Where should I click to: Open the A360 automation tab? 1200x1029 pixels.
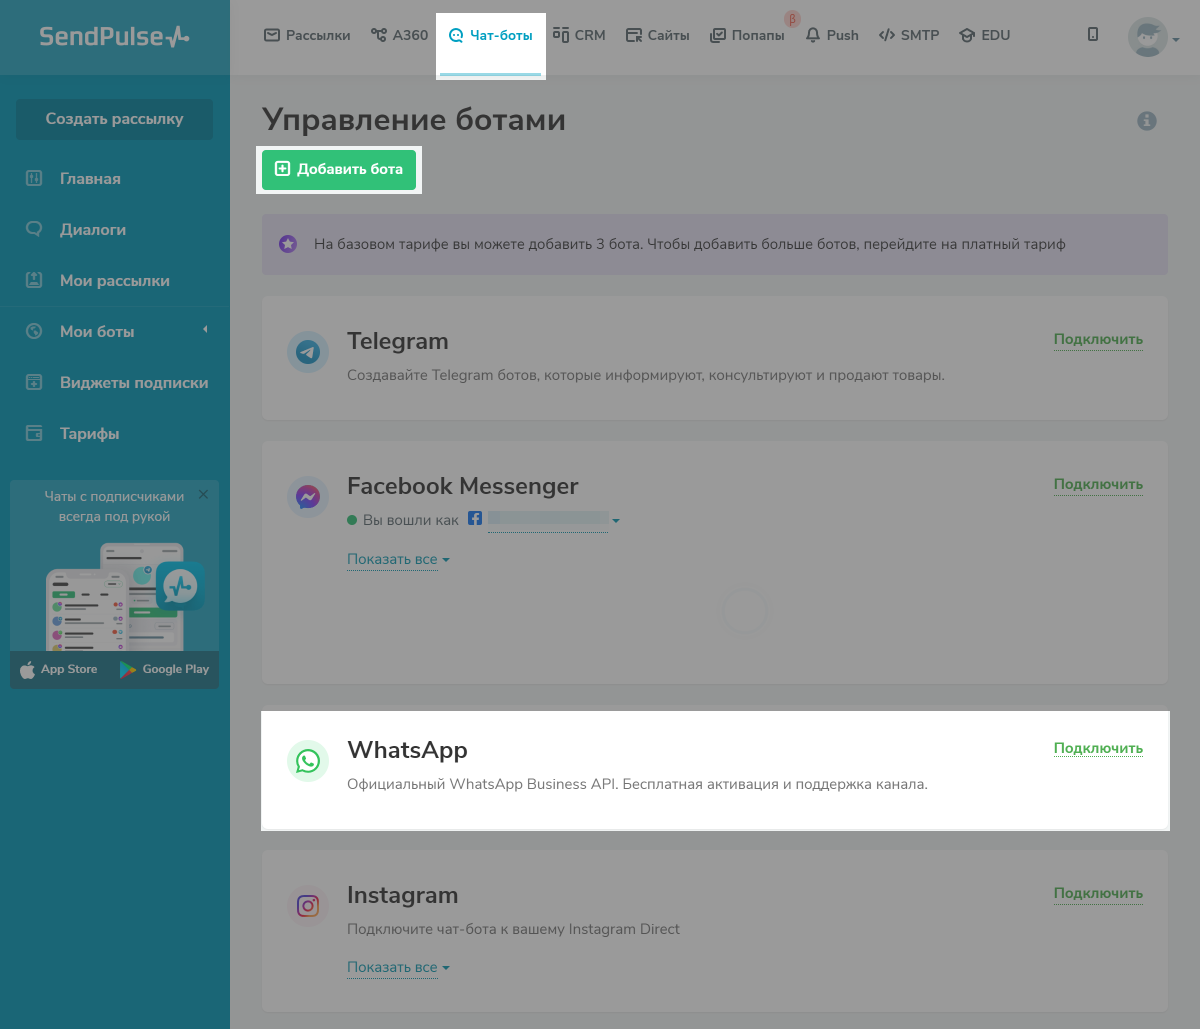tap(399, 35)
